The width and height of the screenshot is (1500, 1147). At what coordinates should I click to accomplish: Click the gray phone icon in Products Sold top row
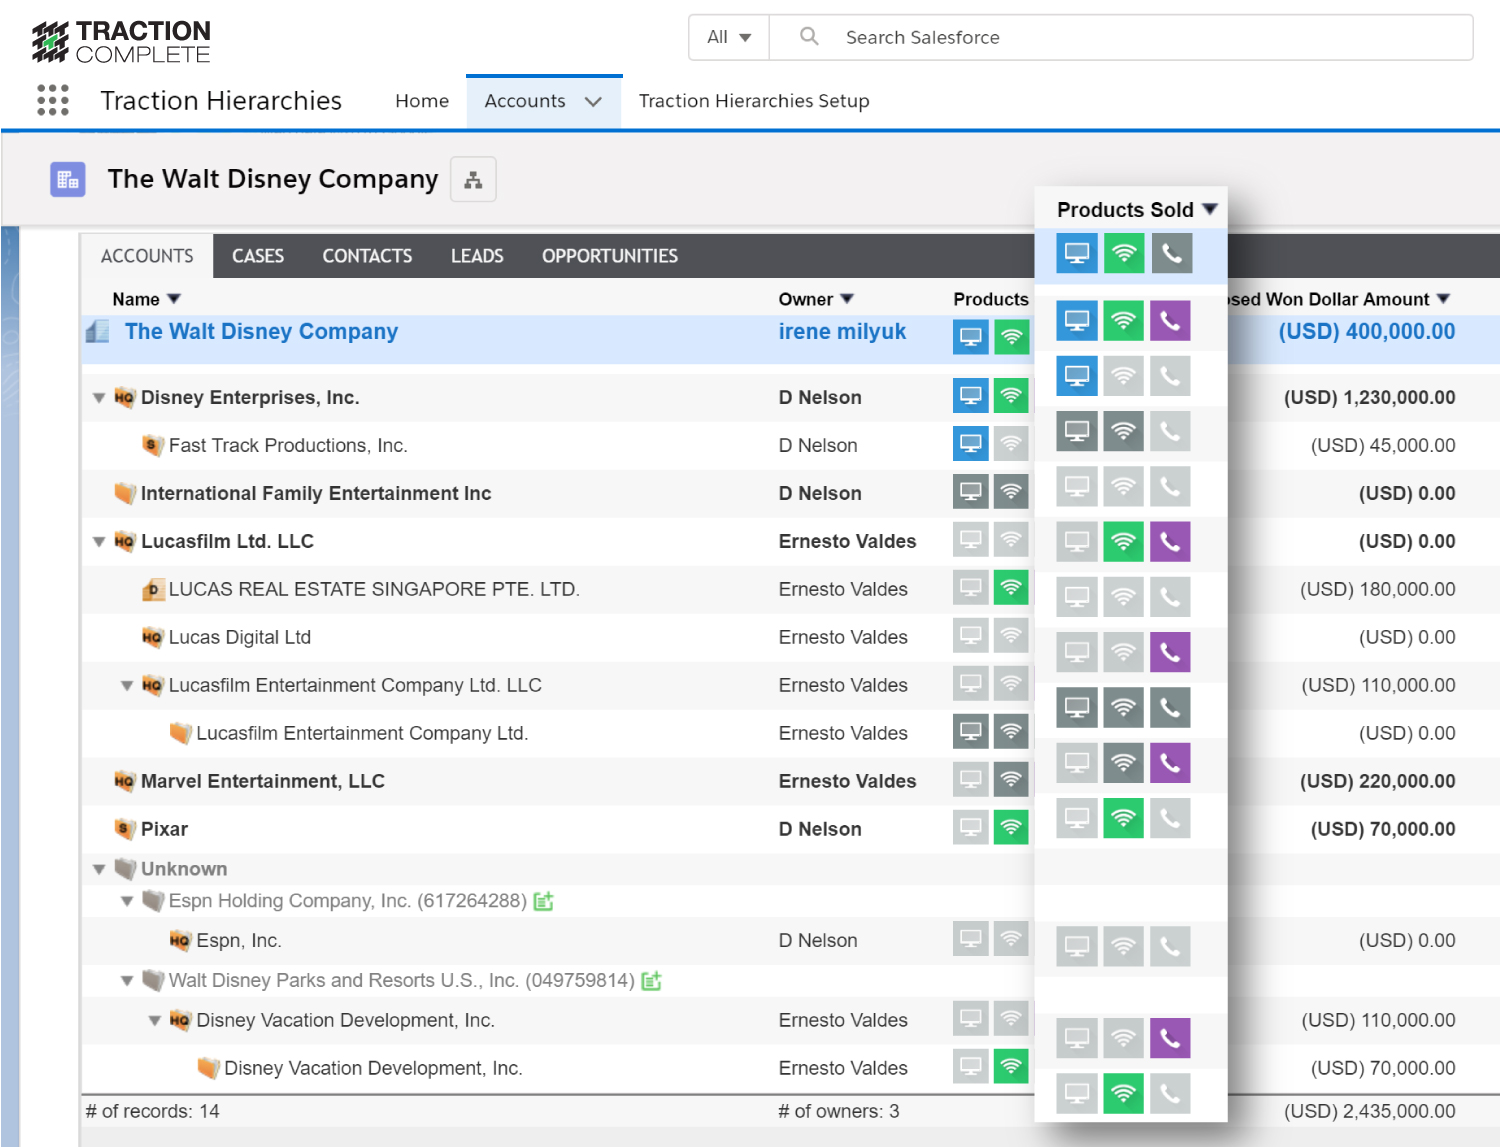pos(1171,254)
